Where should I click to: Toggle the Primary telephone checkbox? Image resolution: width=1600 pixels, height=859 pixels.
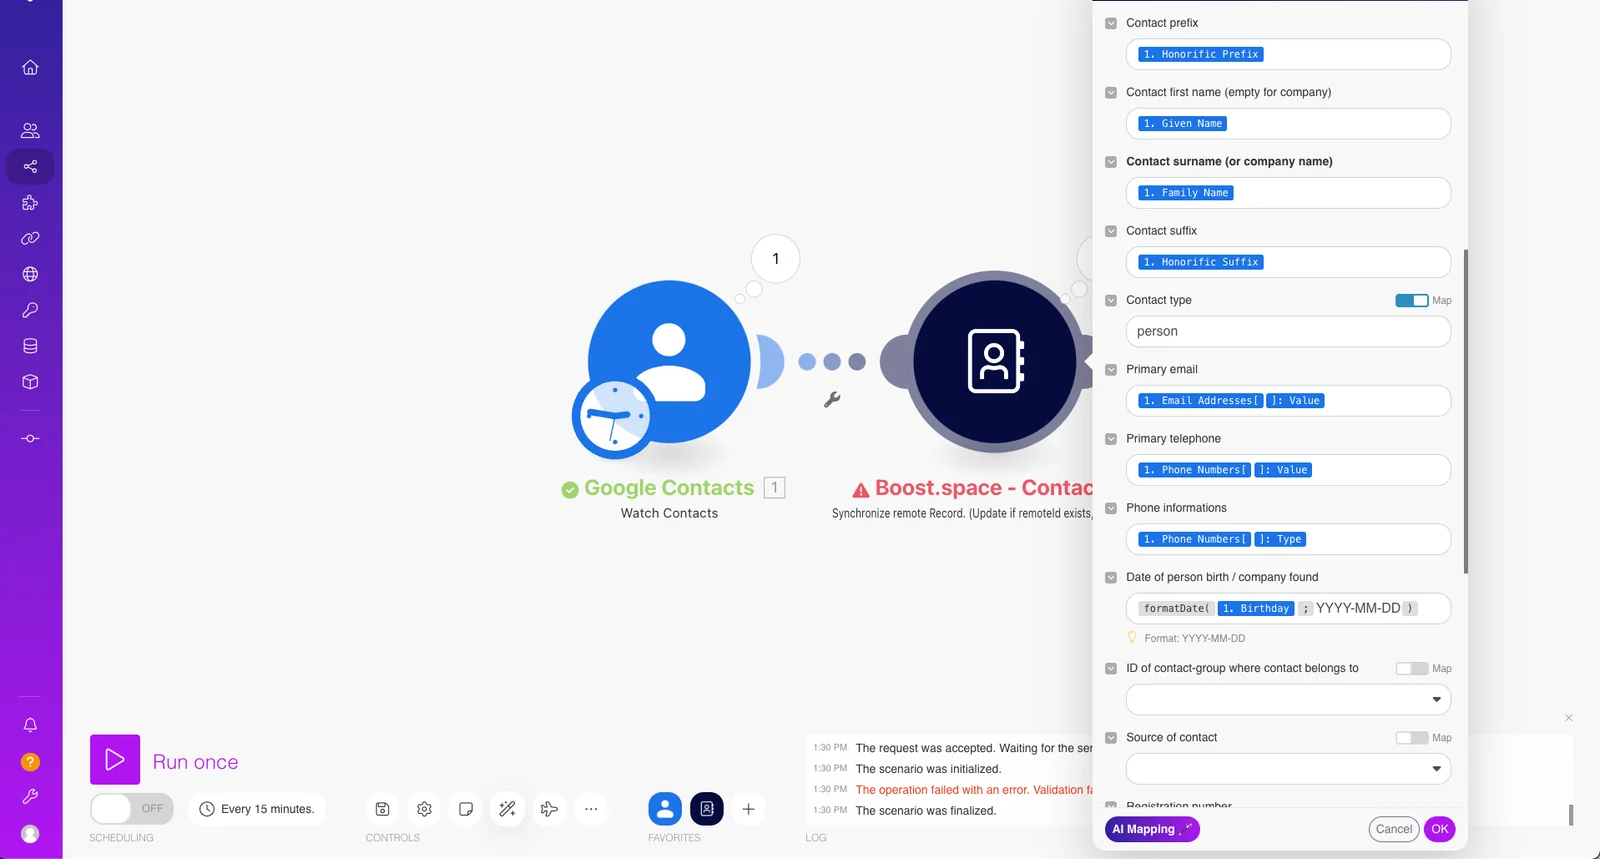tap(1111, 439)
